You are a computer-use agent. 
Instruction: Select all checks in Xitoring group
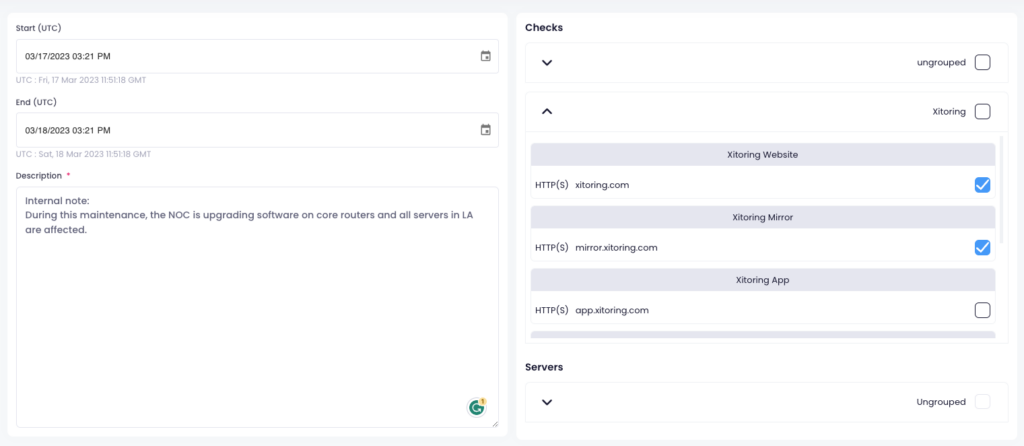coord(982,112)
